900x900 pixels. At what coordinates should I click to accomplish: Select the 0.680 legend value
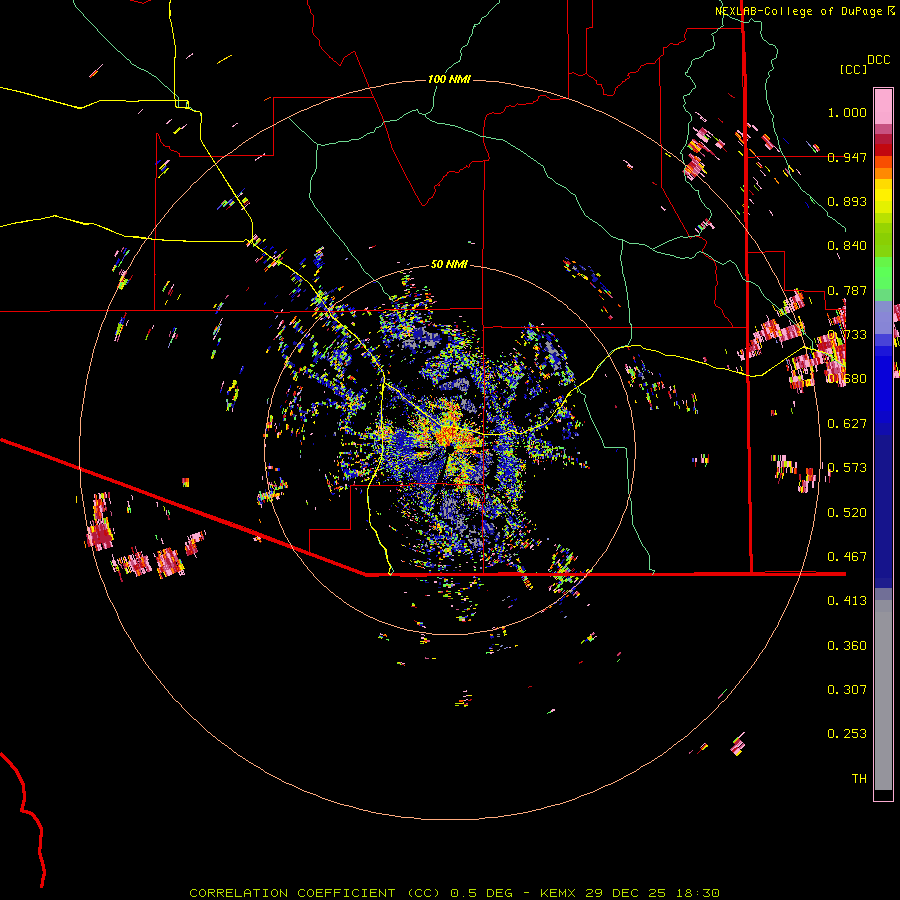pyautogui.click(x=847, y=379)
